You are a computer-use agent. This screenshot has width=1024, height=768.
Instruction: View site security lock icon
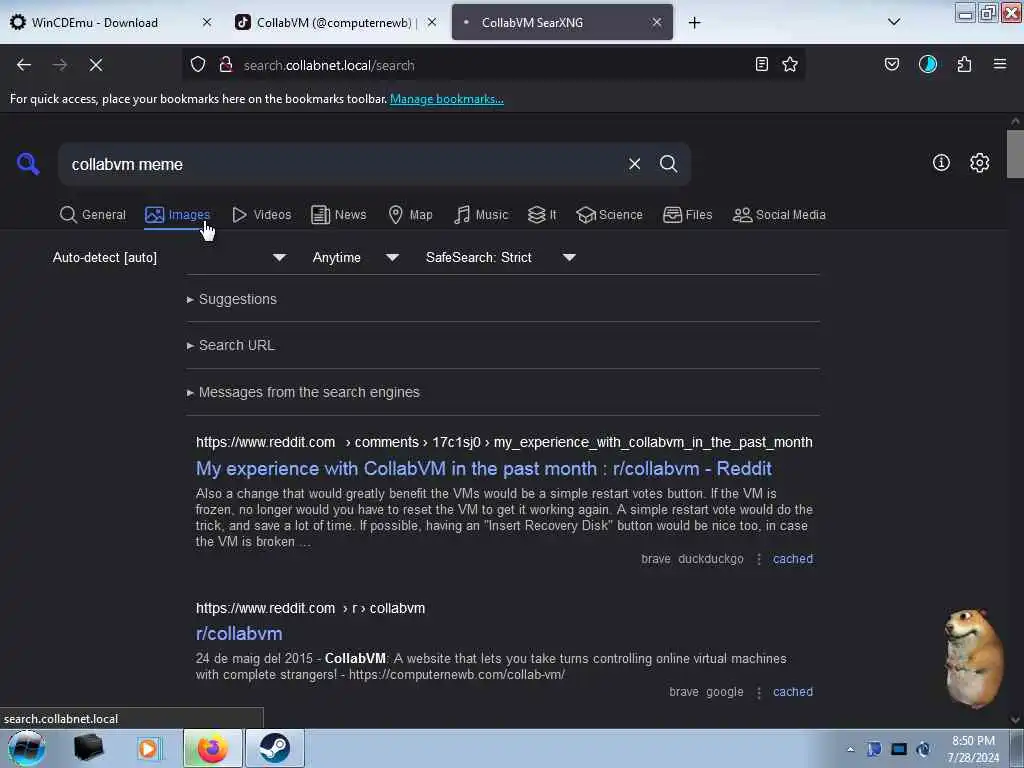pyautogui.click(x=226, y=65)
